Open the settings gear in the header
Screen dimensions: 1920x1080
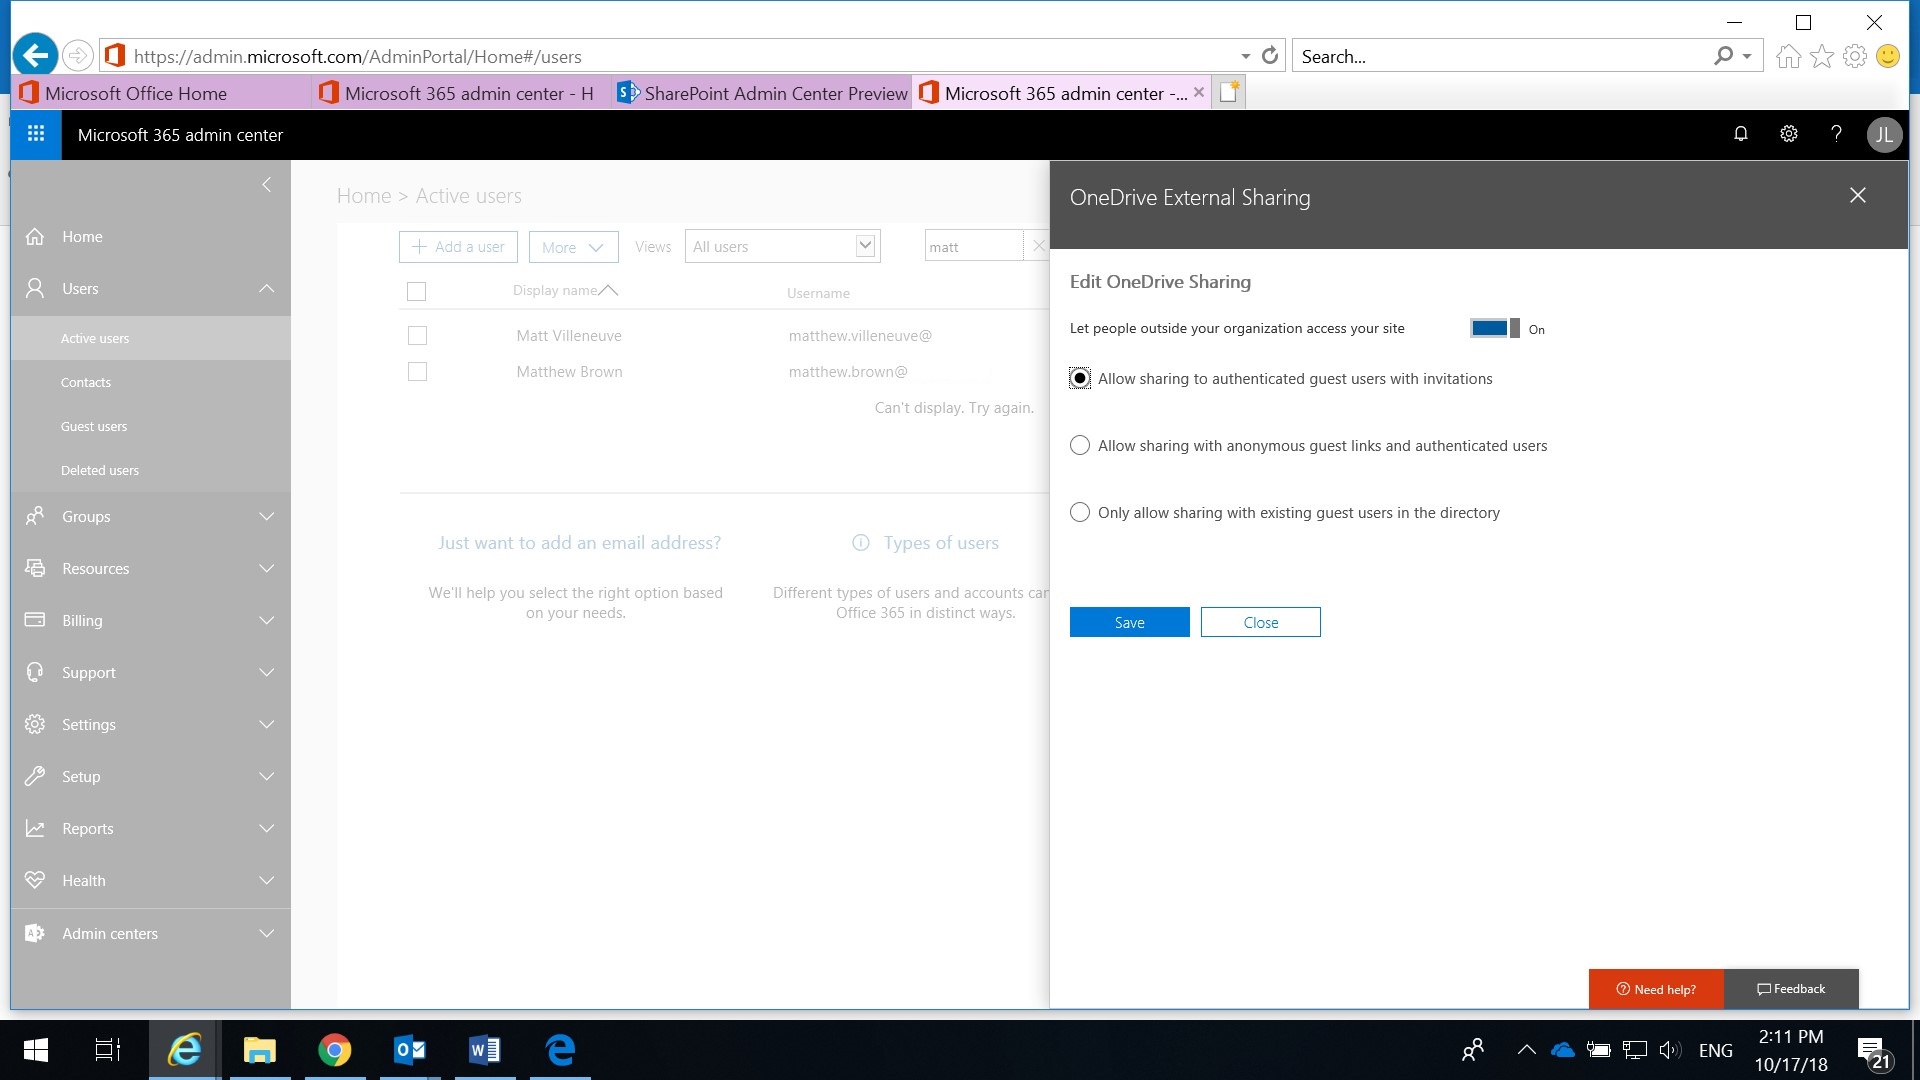pos(1788,134)
